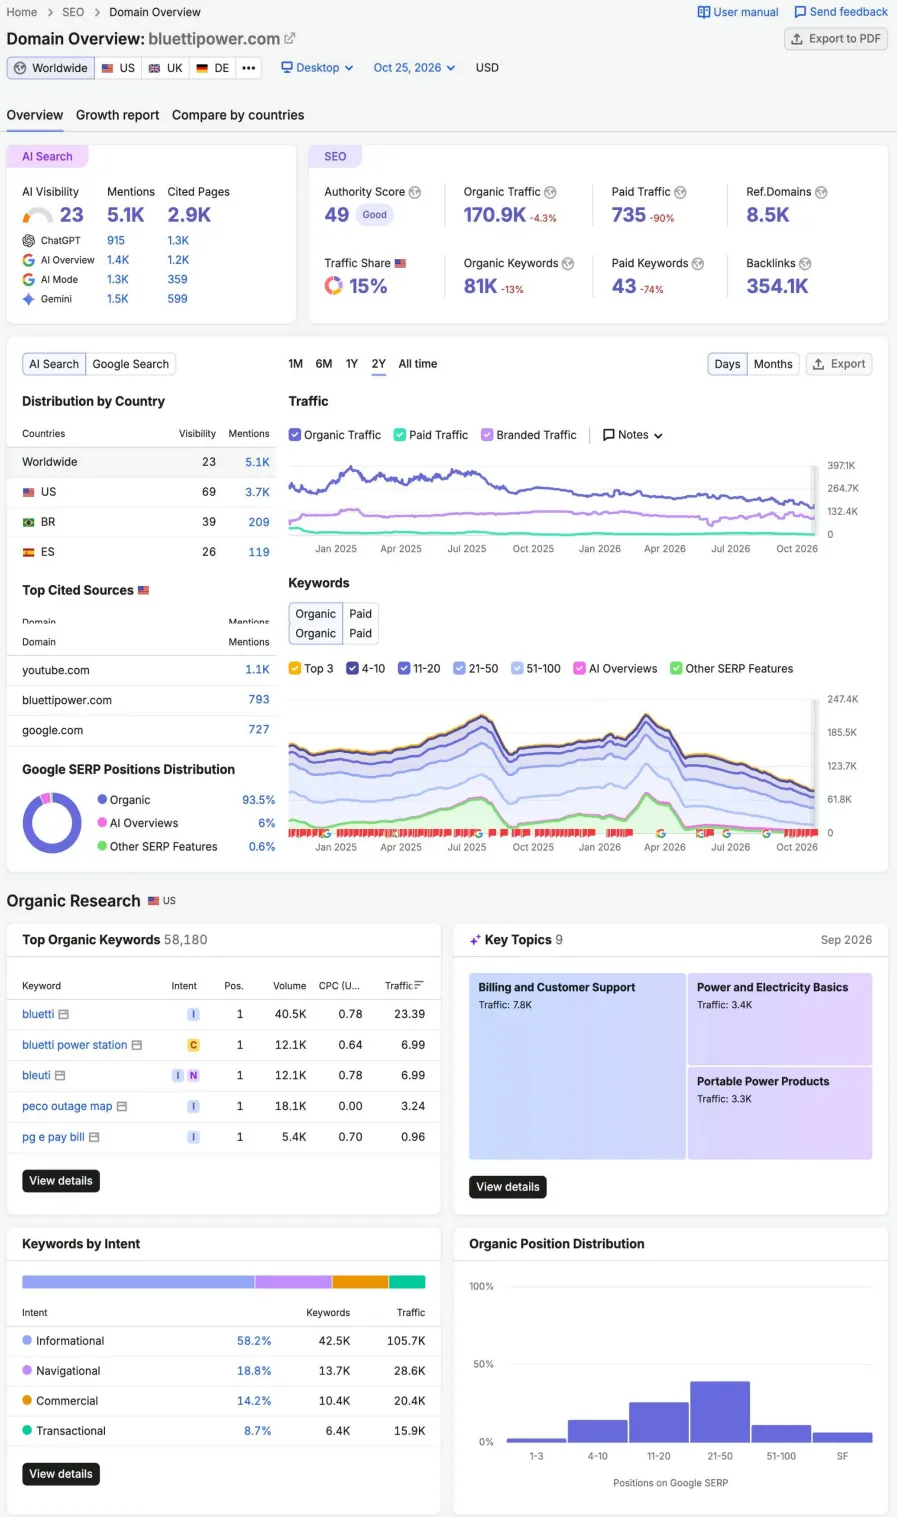Uncheck Organic Traffic in the Traffic chart
897x1517 pixels.
click(295, 435)
